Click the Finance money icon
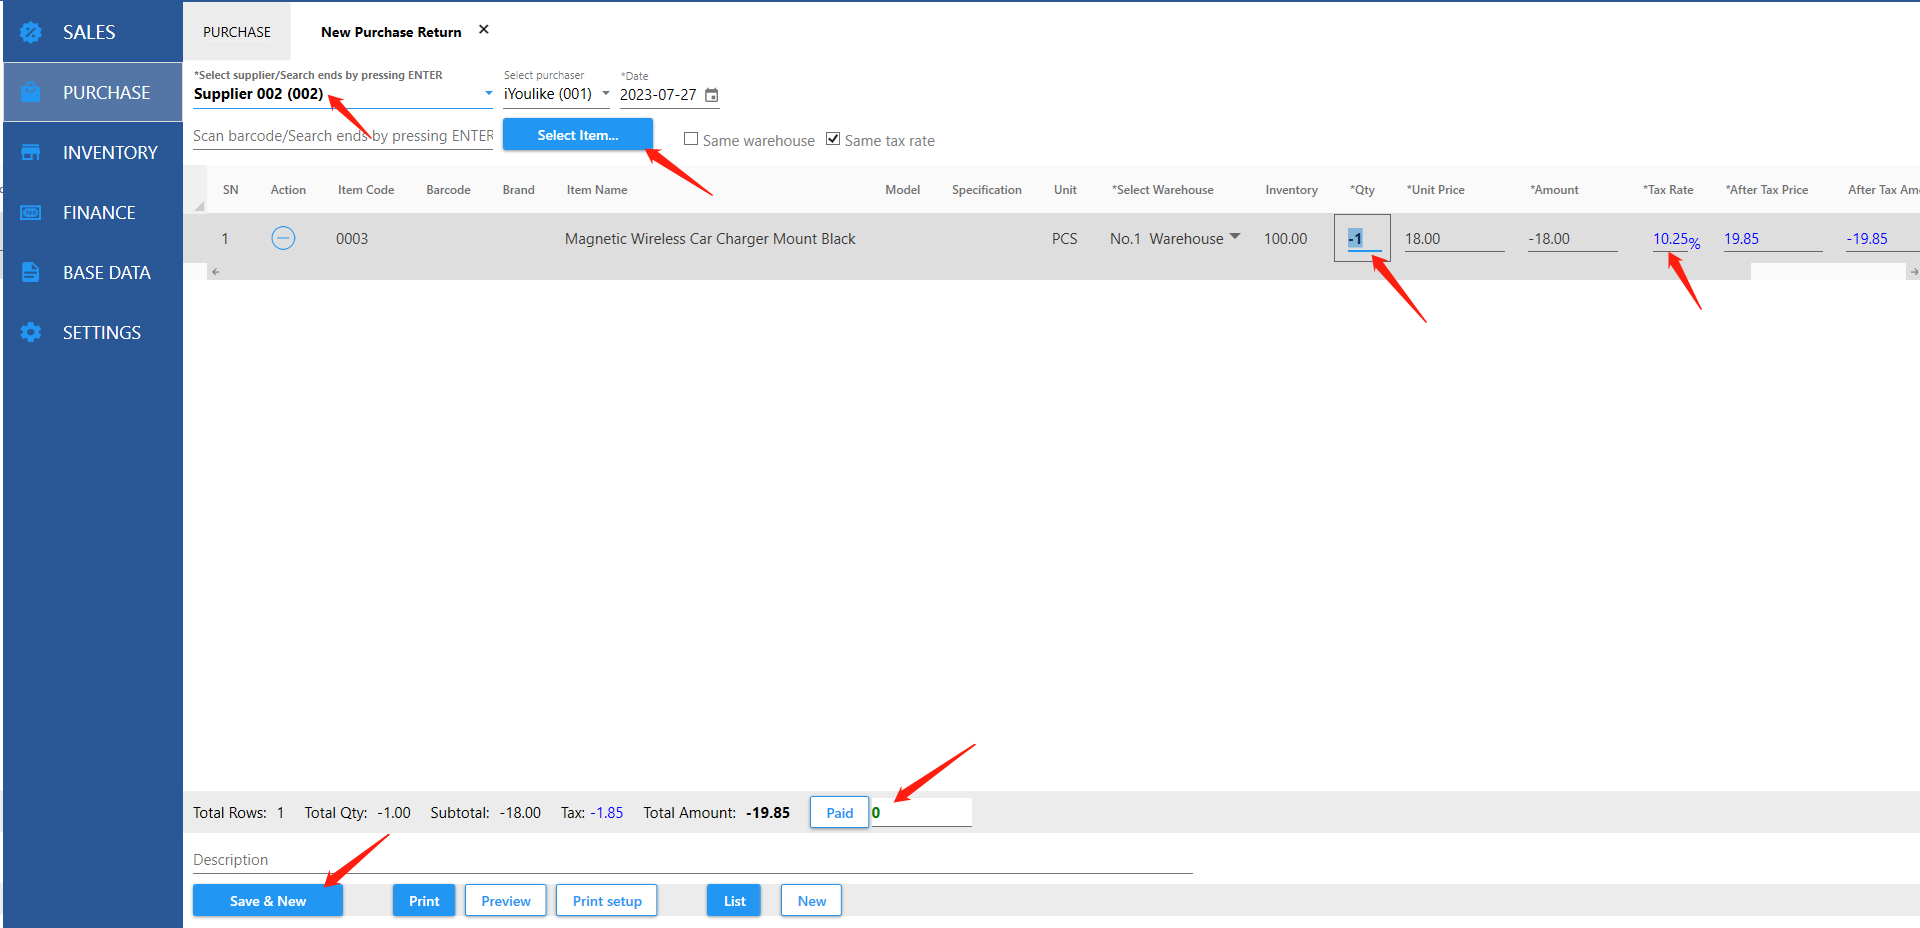Screen dimensions: 1920x928 (31, 212)
